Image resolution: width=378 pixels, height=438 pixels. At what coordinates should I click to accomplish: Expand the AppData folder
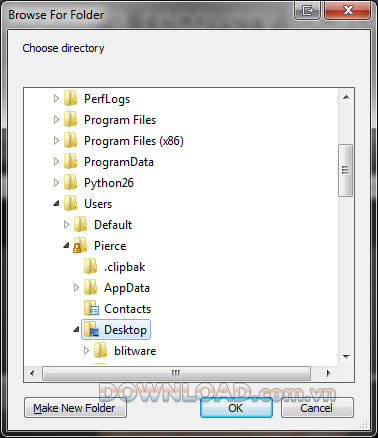[76, 288]
